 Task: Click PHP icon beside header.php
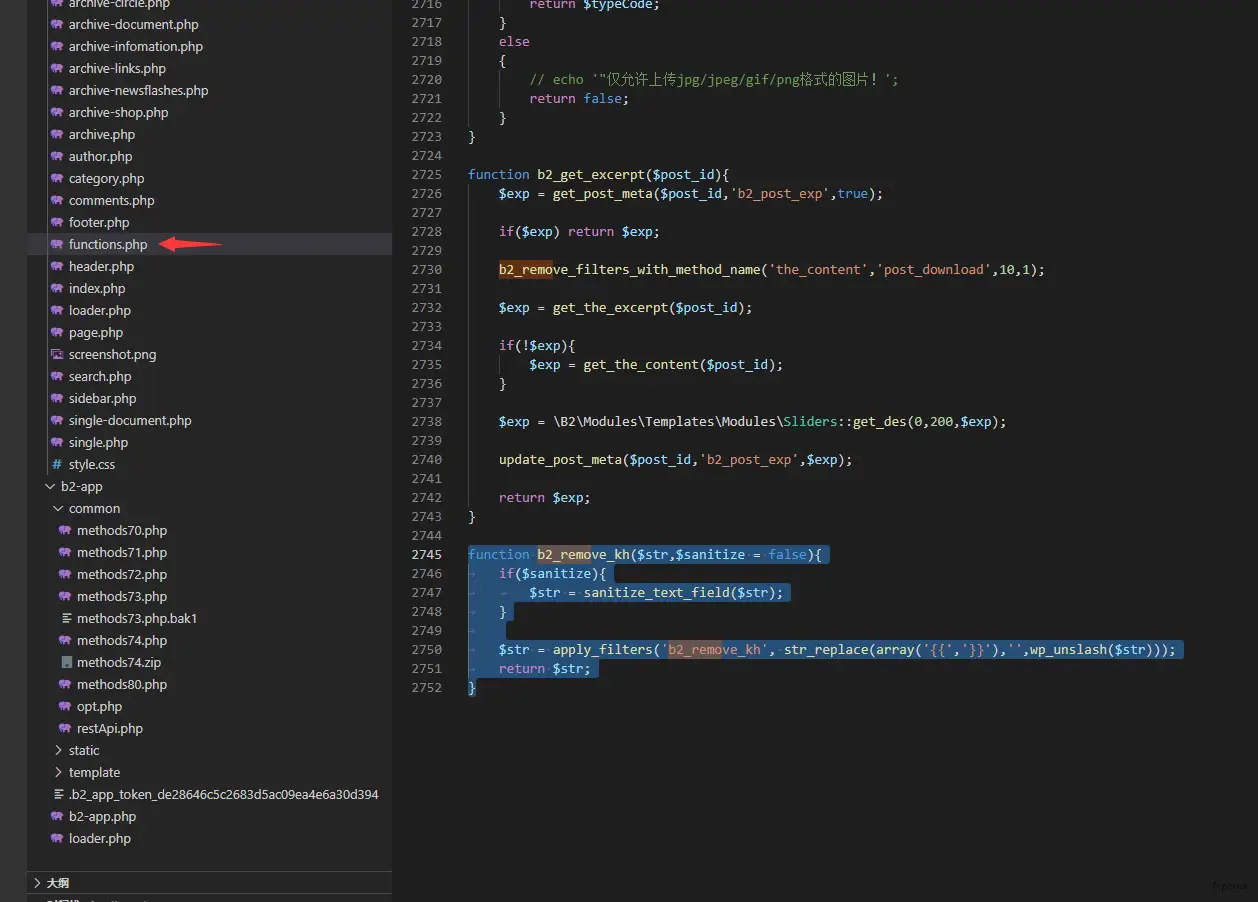(x=57, y=266)
